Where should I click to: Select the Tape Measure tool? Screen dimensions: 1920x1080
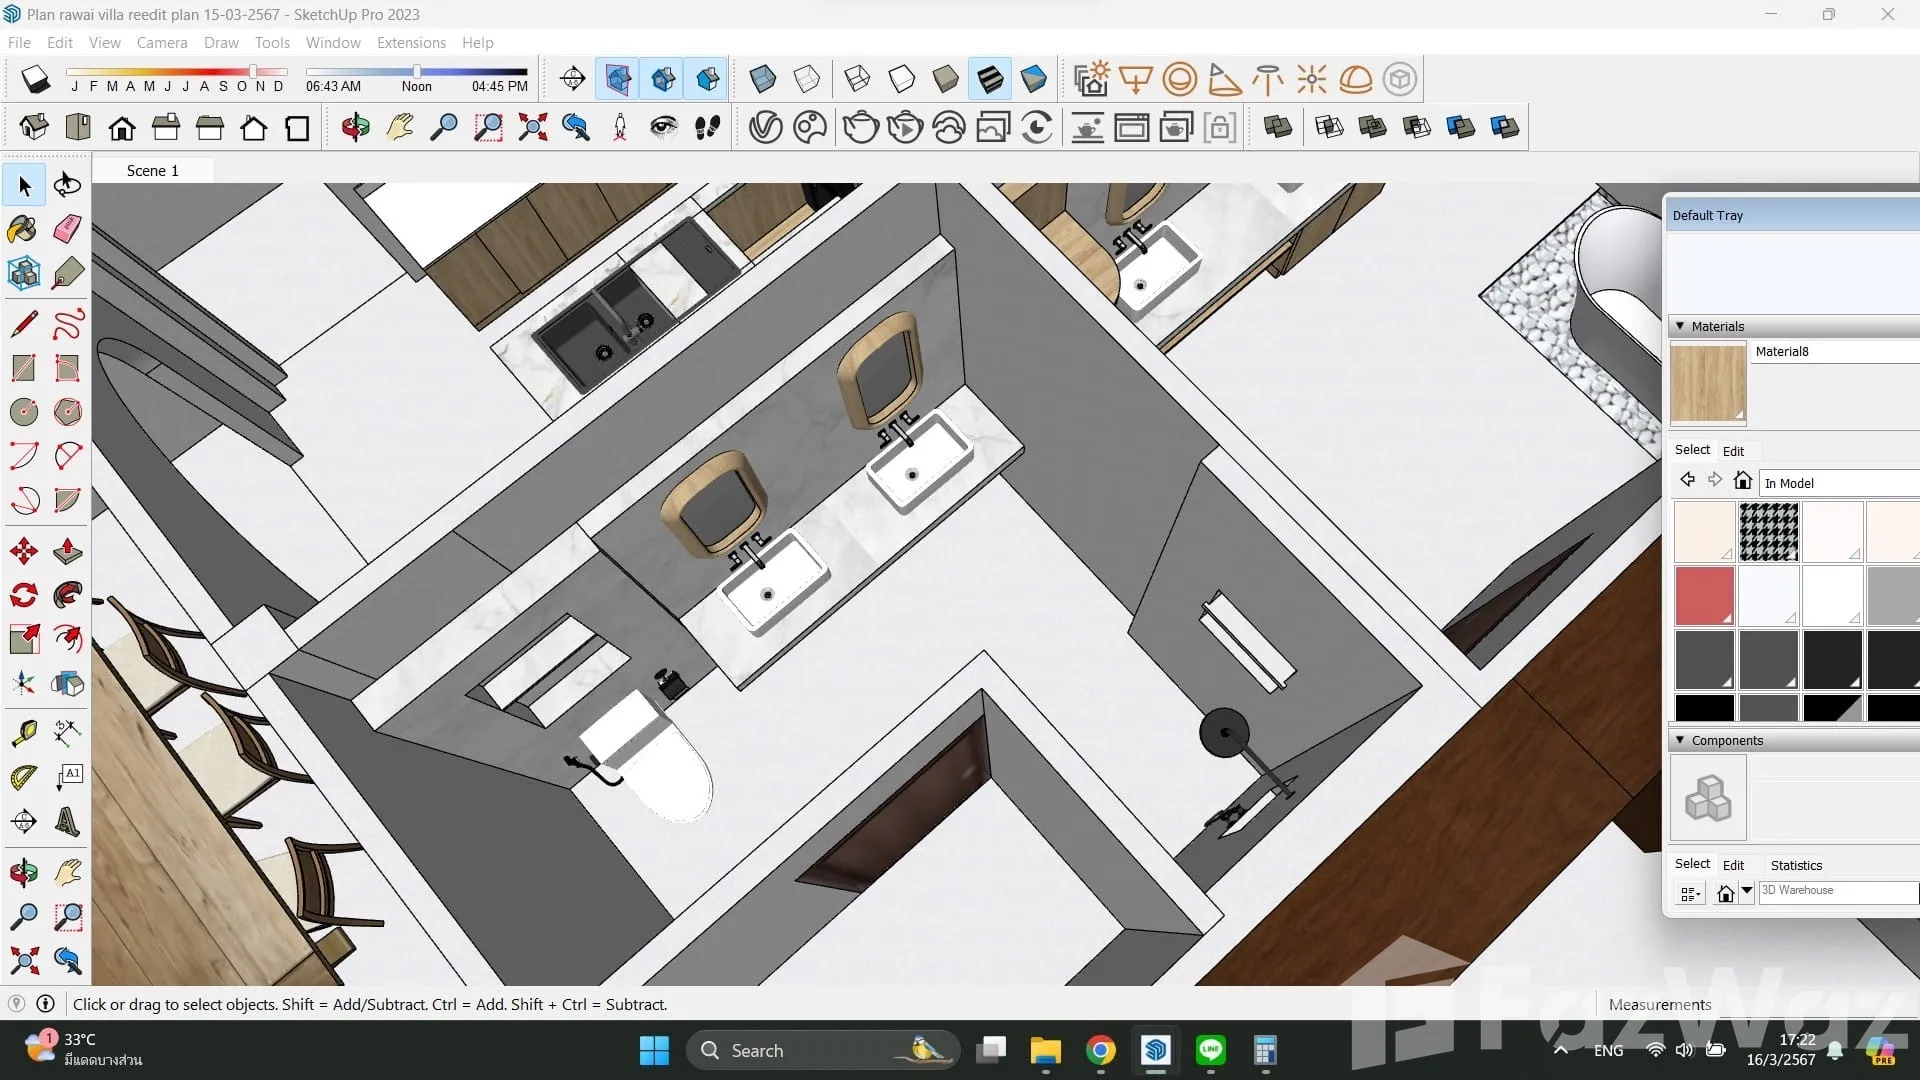click(23, 733)
